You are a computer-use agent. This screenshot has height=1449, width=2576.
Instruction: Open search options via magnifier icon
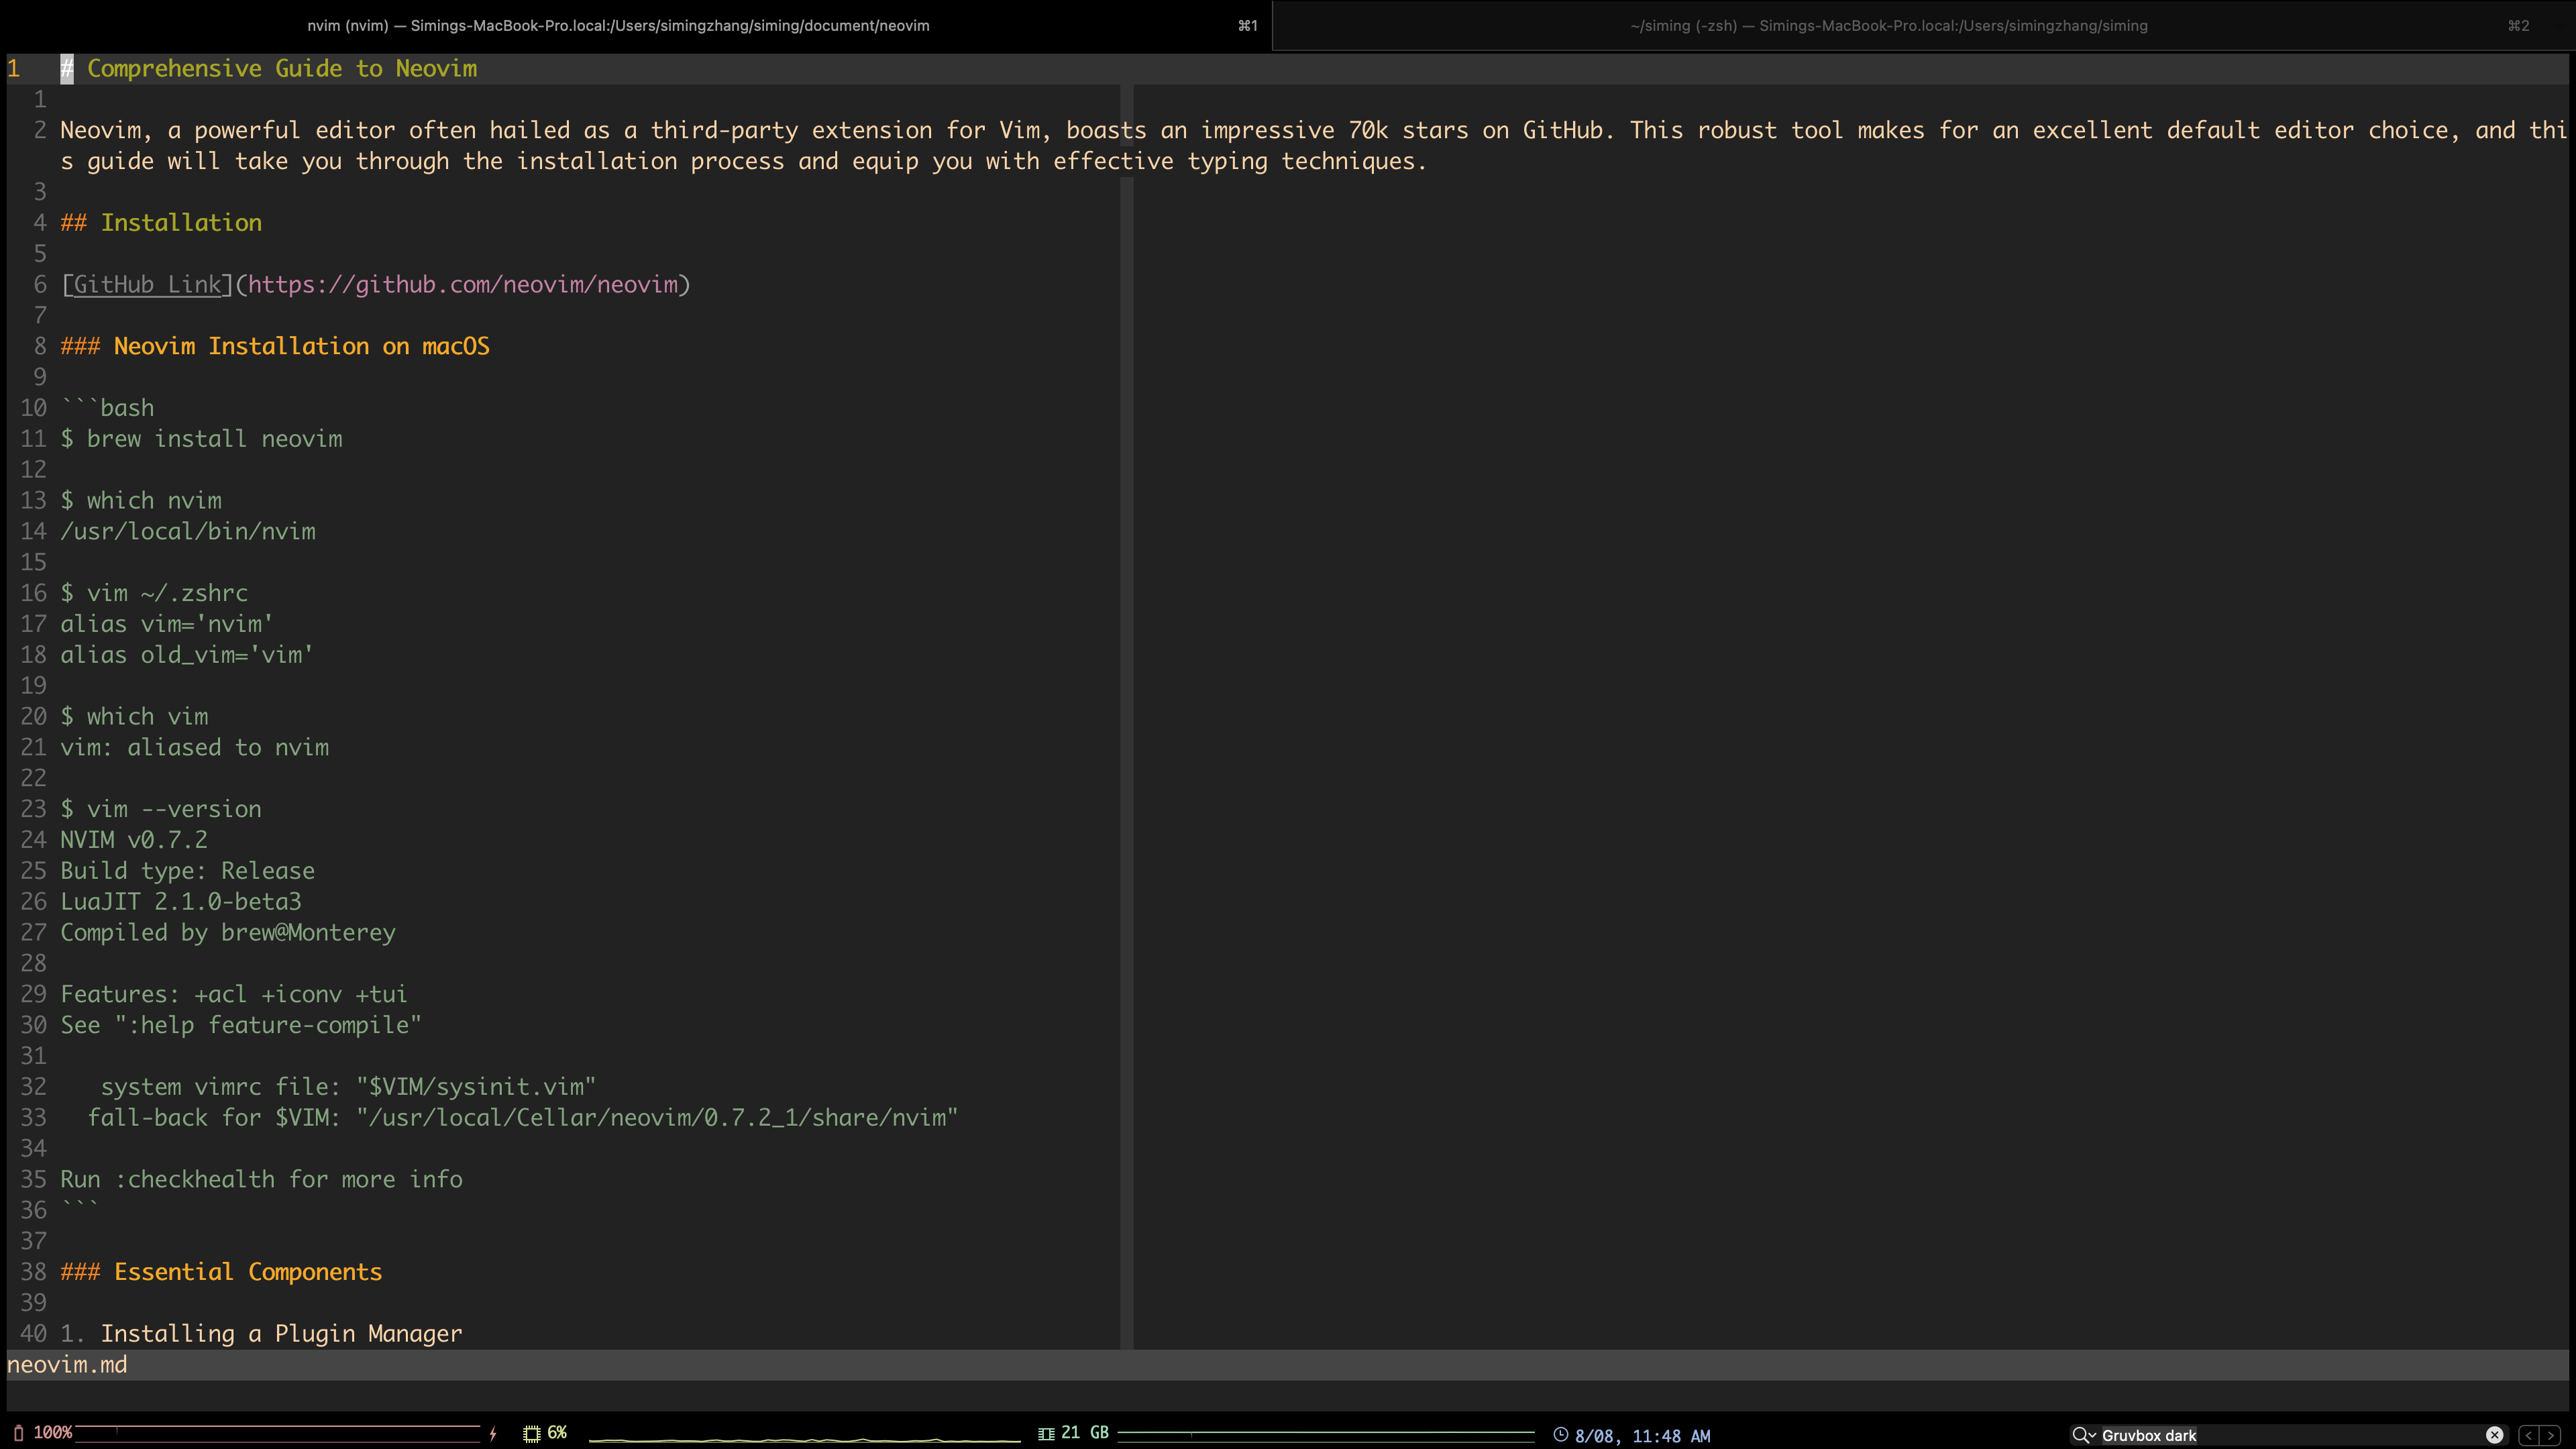[2083, 1436]
